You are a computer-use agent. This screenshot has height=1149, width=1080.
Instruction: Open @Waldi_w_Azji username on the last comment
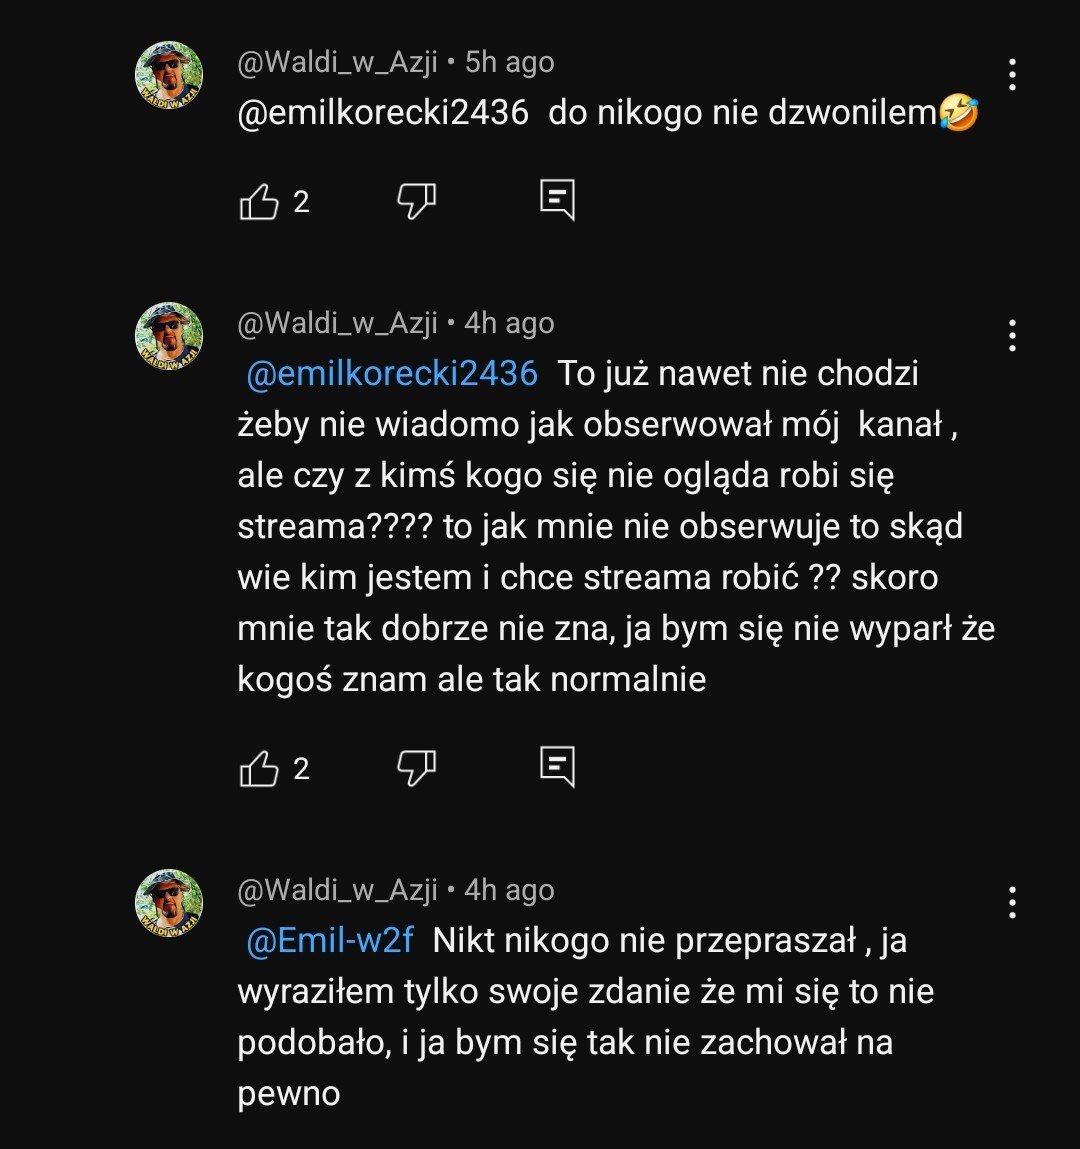point(337,890)
